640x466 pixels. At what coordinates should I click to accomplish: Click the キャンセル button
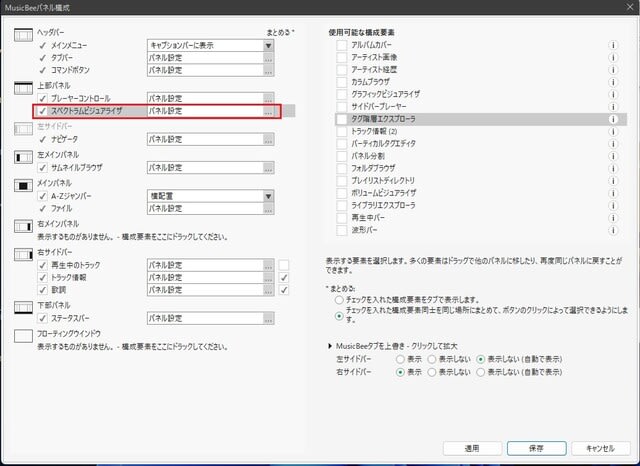pyautogui.click(x=600, y=448)
